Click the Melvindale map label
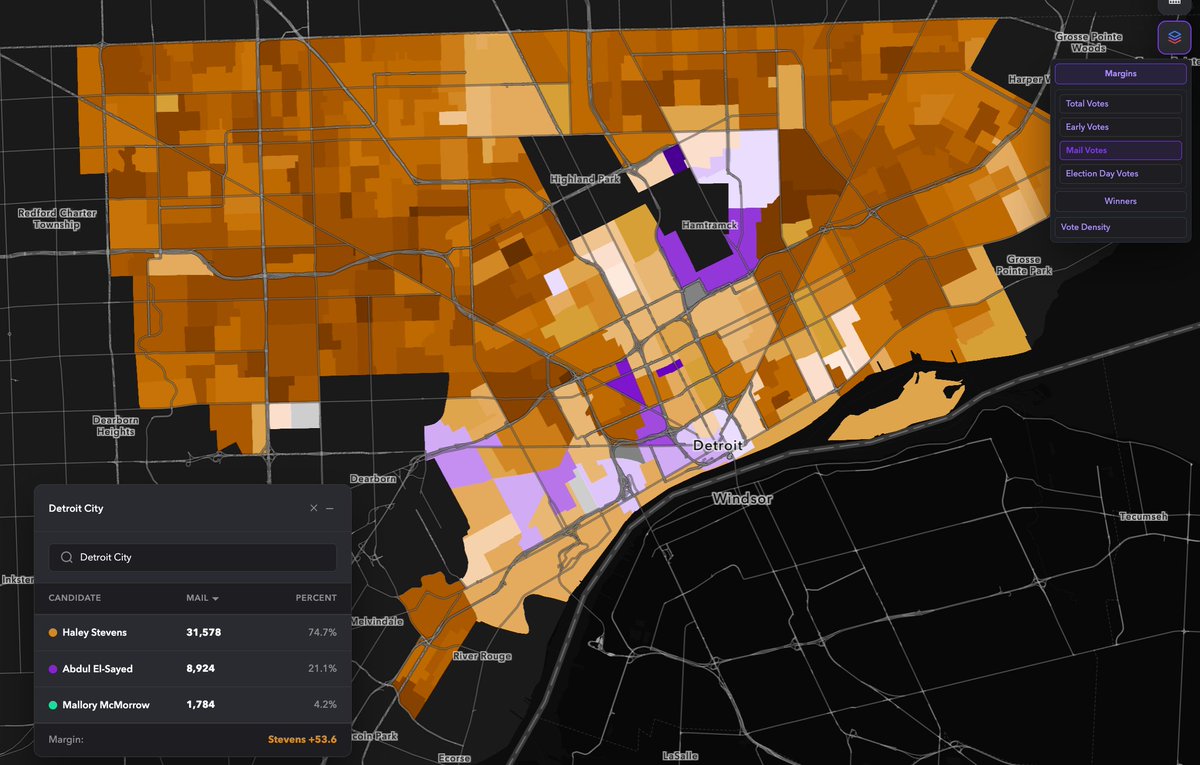Screen dimensions: 1200x765 [x=376, y=621]
